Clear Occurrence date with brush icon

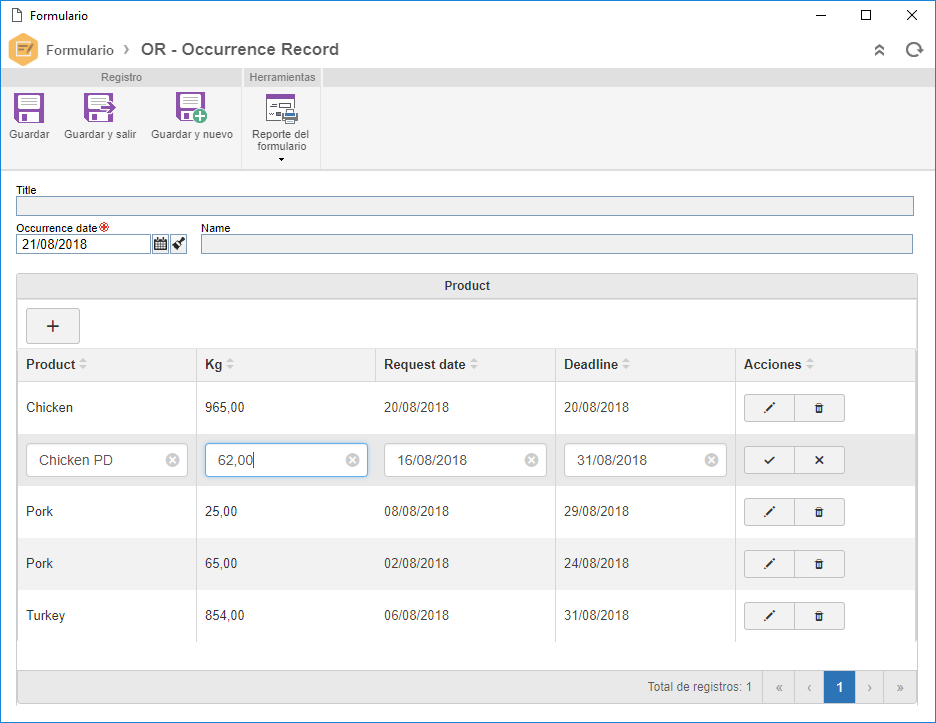point(178,244)
